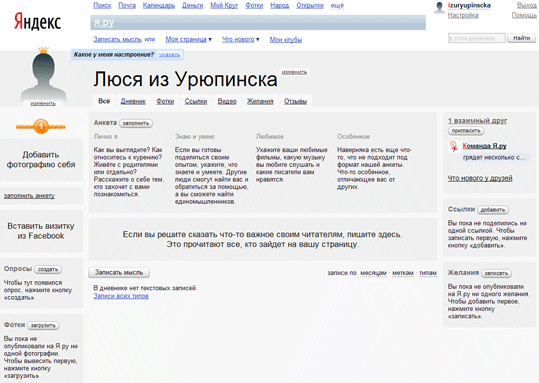Expand the ещё services list
539x383 pixels.
(337, 6)
